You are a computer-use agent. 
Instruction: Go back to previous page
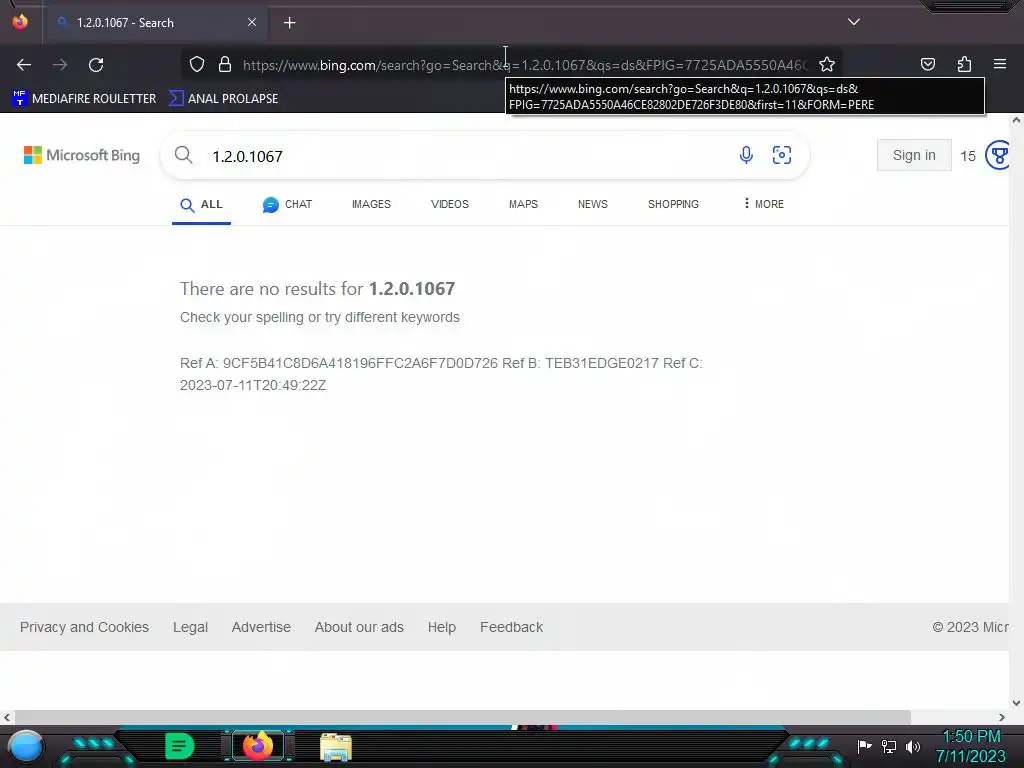(x=24, y=65)
